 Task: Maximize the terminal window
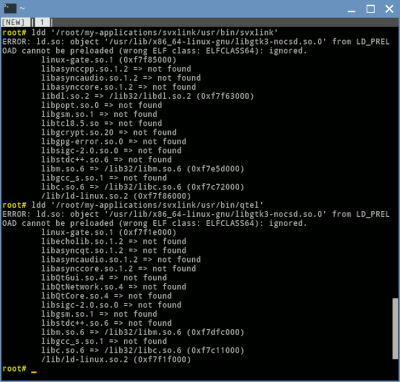click(x=370, y=9)
